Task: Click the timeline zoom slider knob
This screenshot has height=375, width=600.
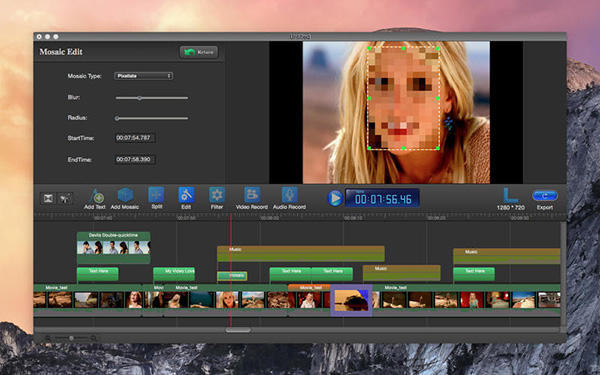Action: pyautogui.click(x=72, y=338)
